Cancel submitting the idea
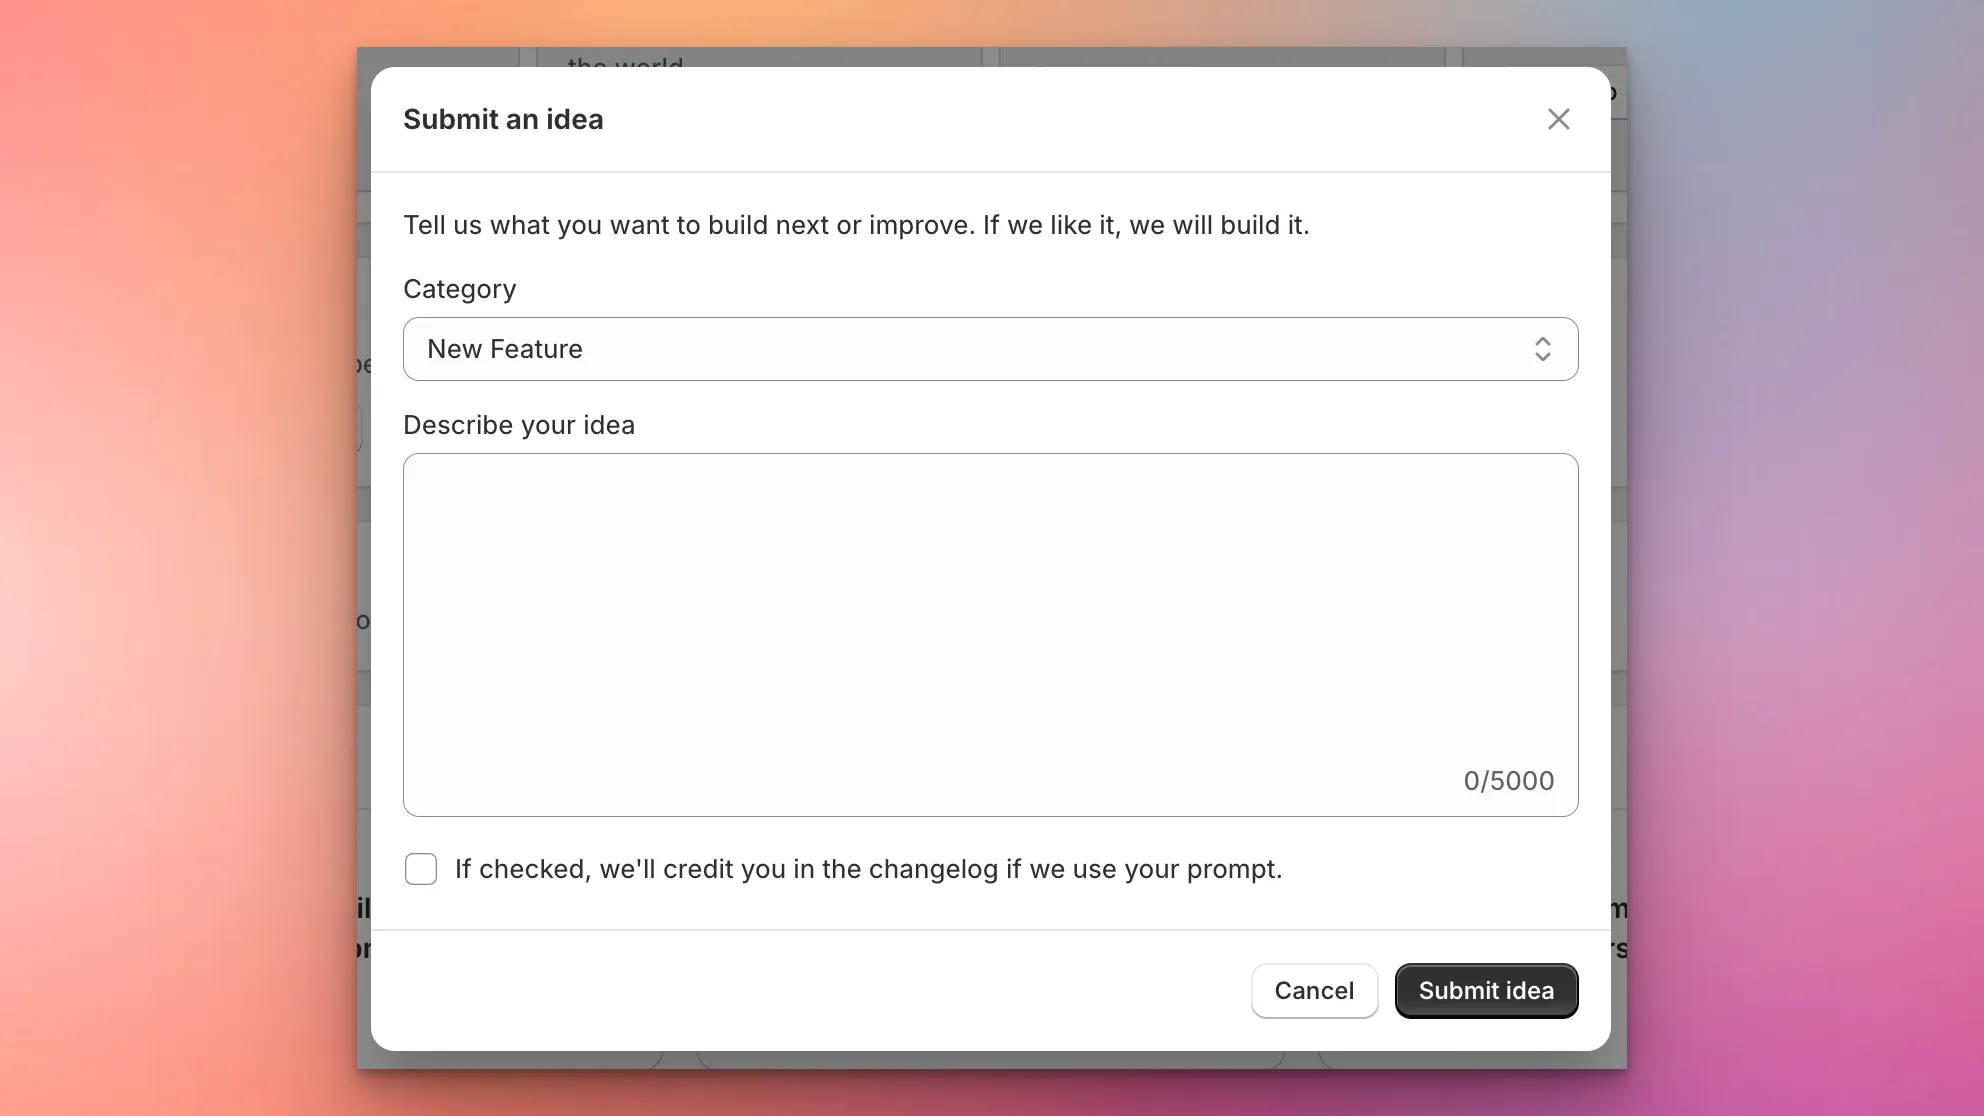 click(1313, 990)
